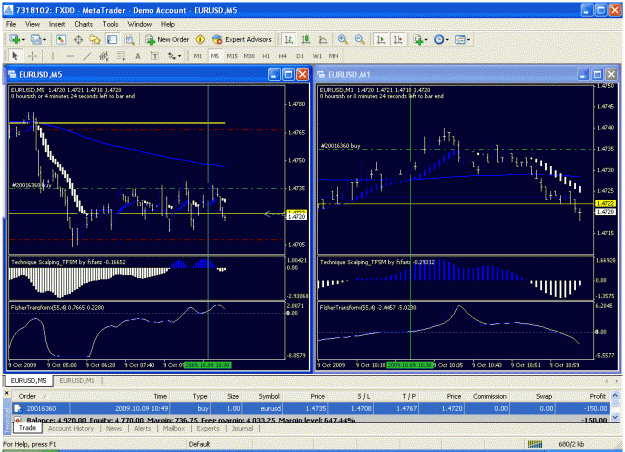Zoom in on the chart
The image size is (625, 452).
click(342, 39)
